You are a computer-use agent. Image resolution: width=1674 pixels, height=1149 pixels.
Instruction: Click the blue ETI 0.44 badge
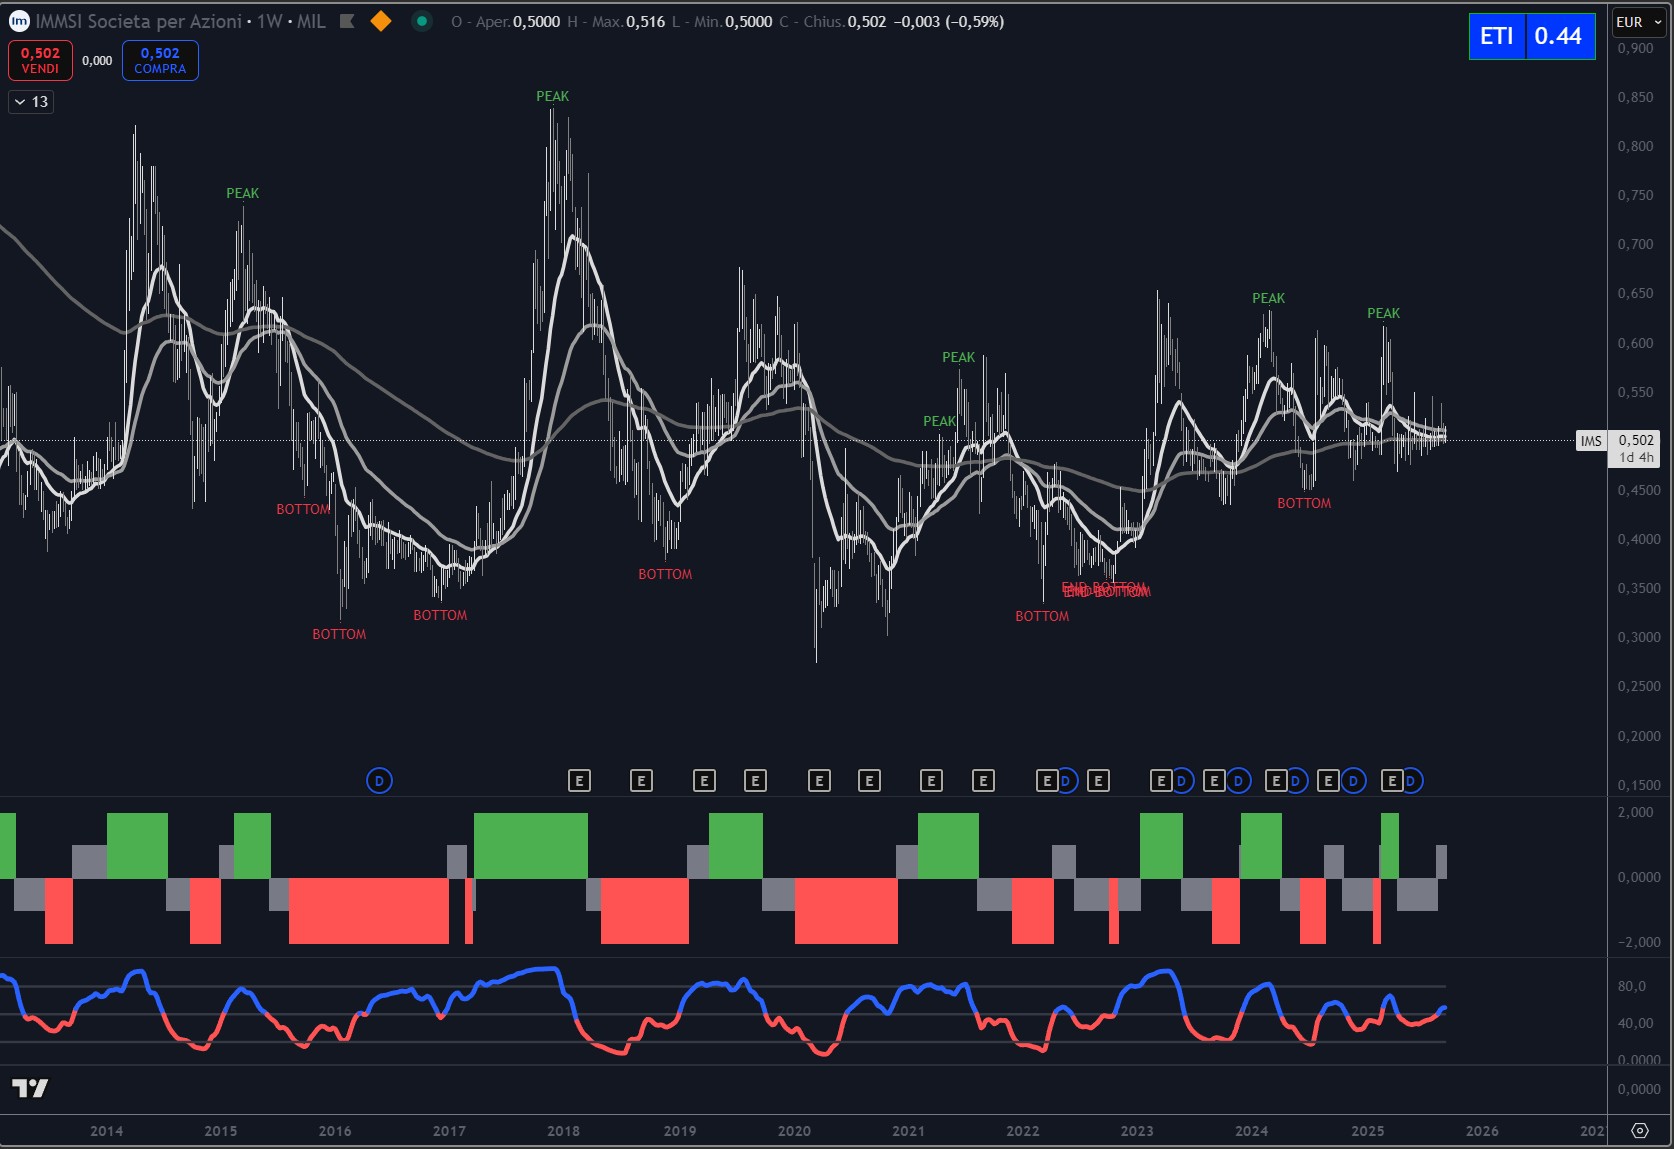pyautogui.click(x=1531, y=36)
